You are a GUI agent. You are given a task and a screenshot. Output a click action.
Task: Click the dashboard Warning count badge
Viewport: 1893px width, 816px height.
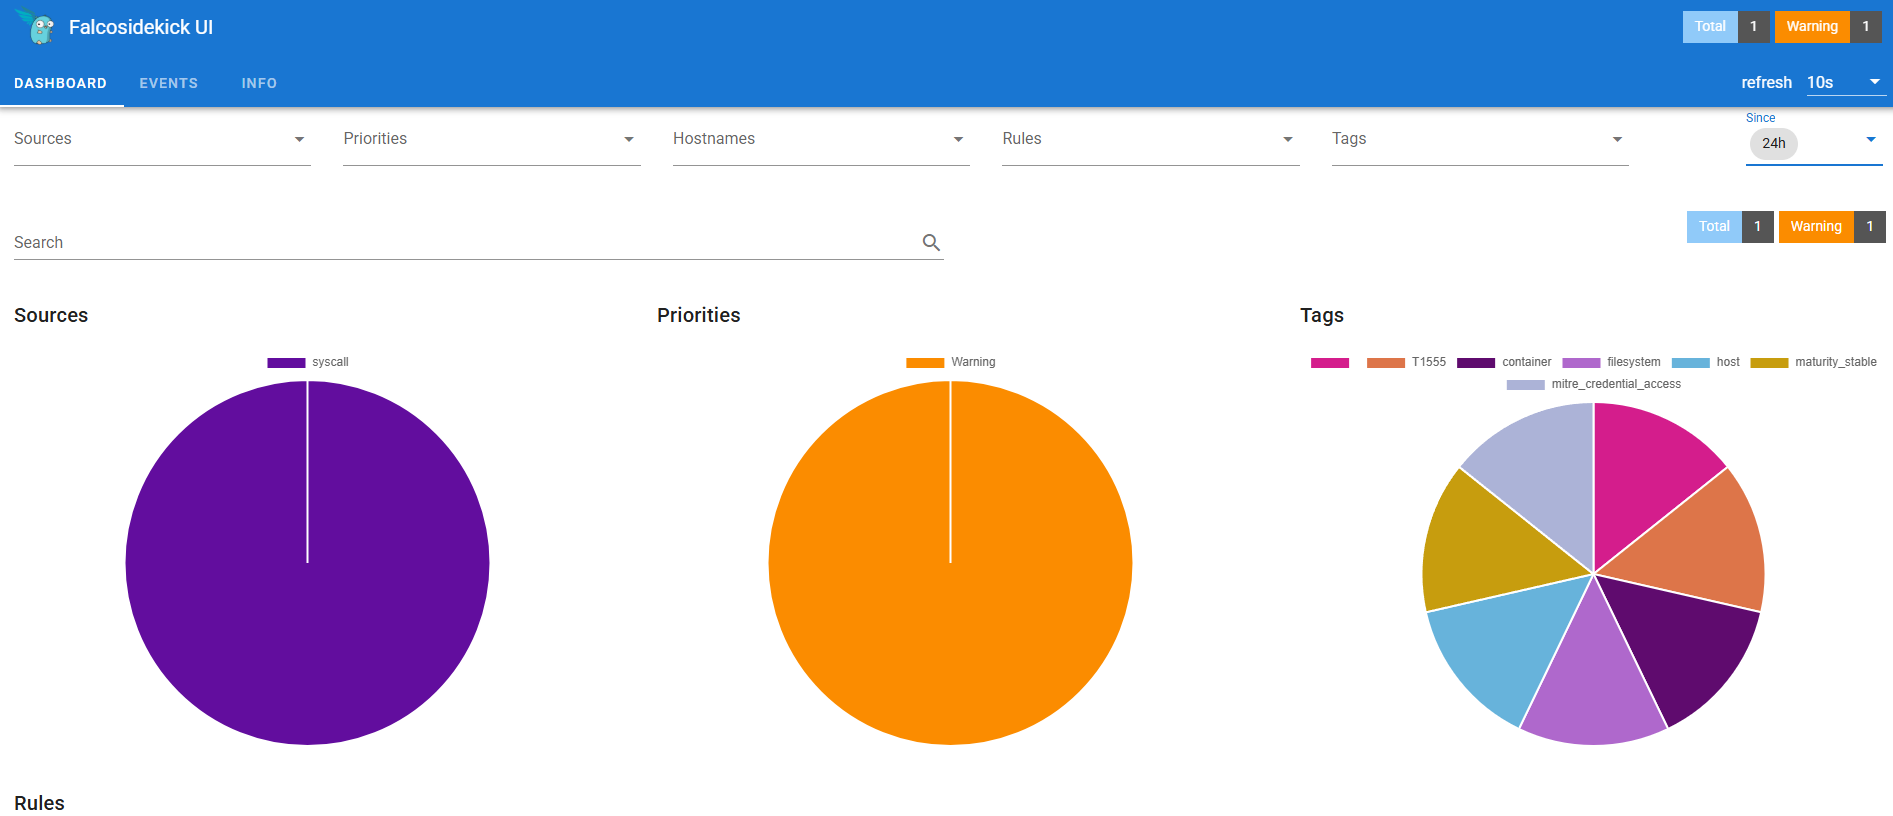(x=1831, y=227)
